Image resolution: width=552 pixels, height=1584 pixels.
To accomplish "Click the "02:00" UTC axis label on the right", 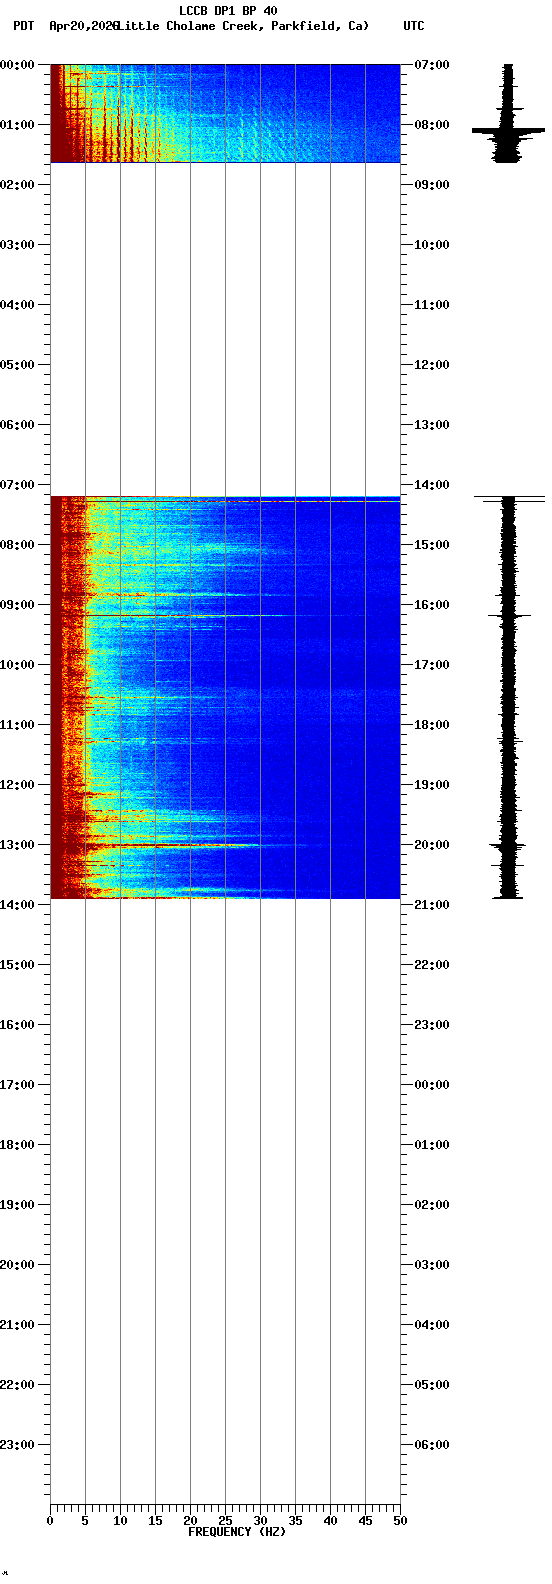I will point(432,1205).
